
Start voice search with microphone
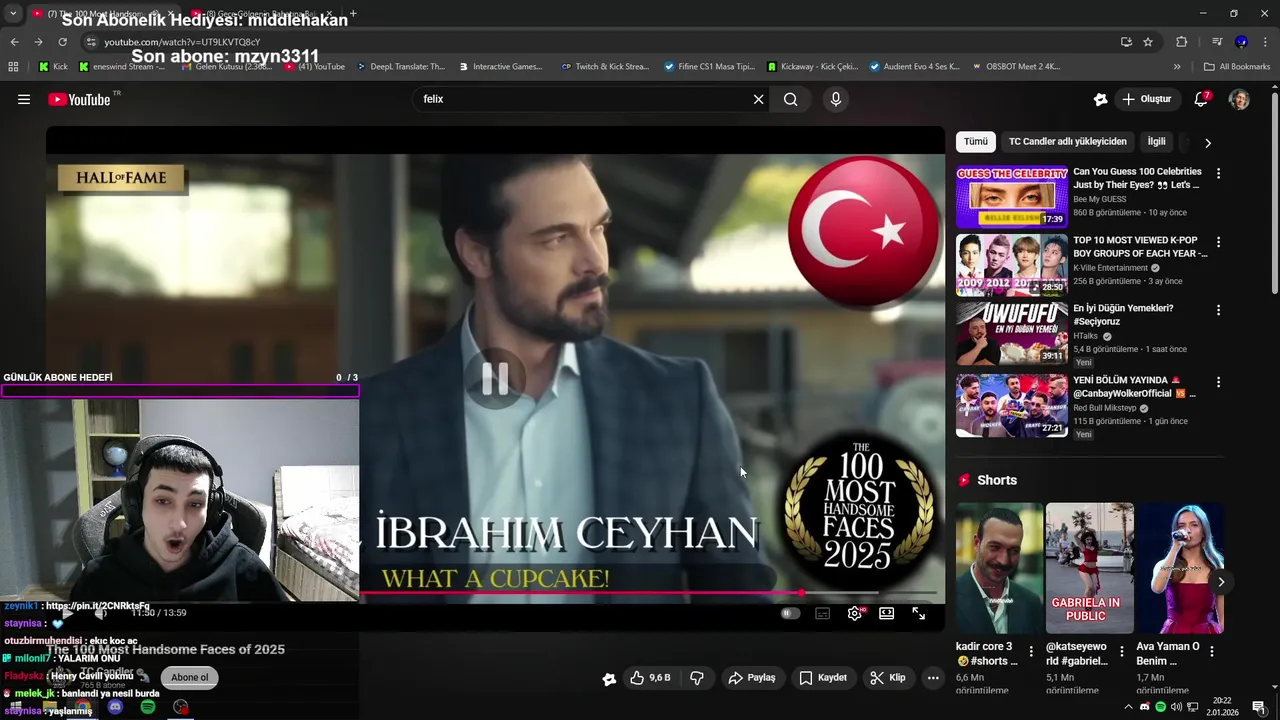coord(836,99)
